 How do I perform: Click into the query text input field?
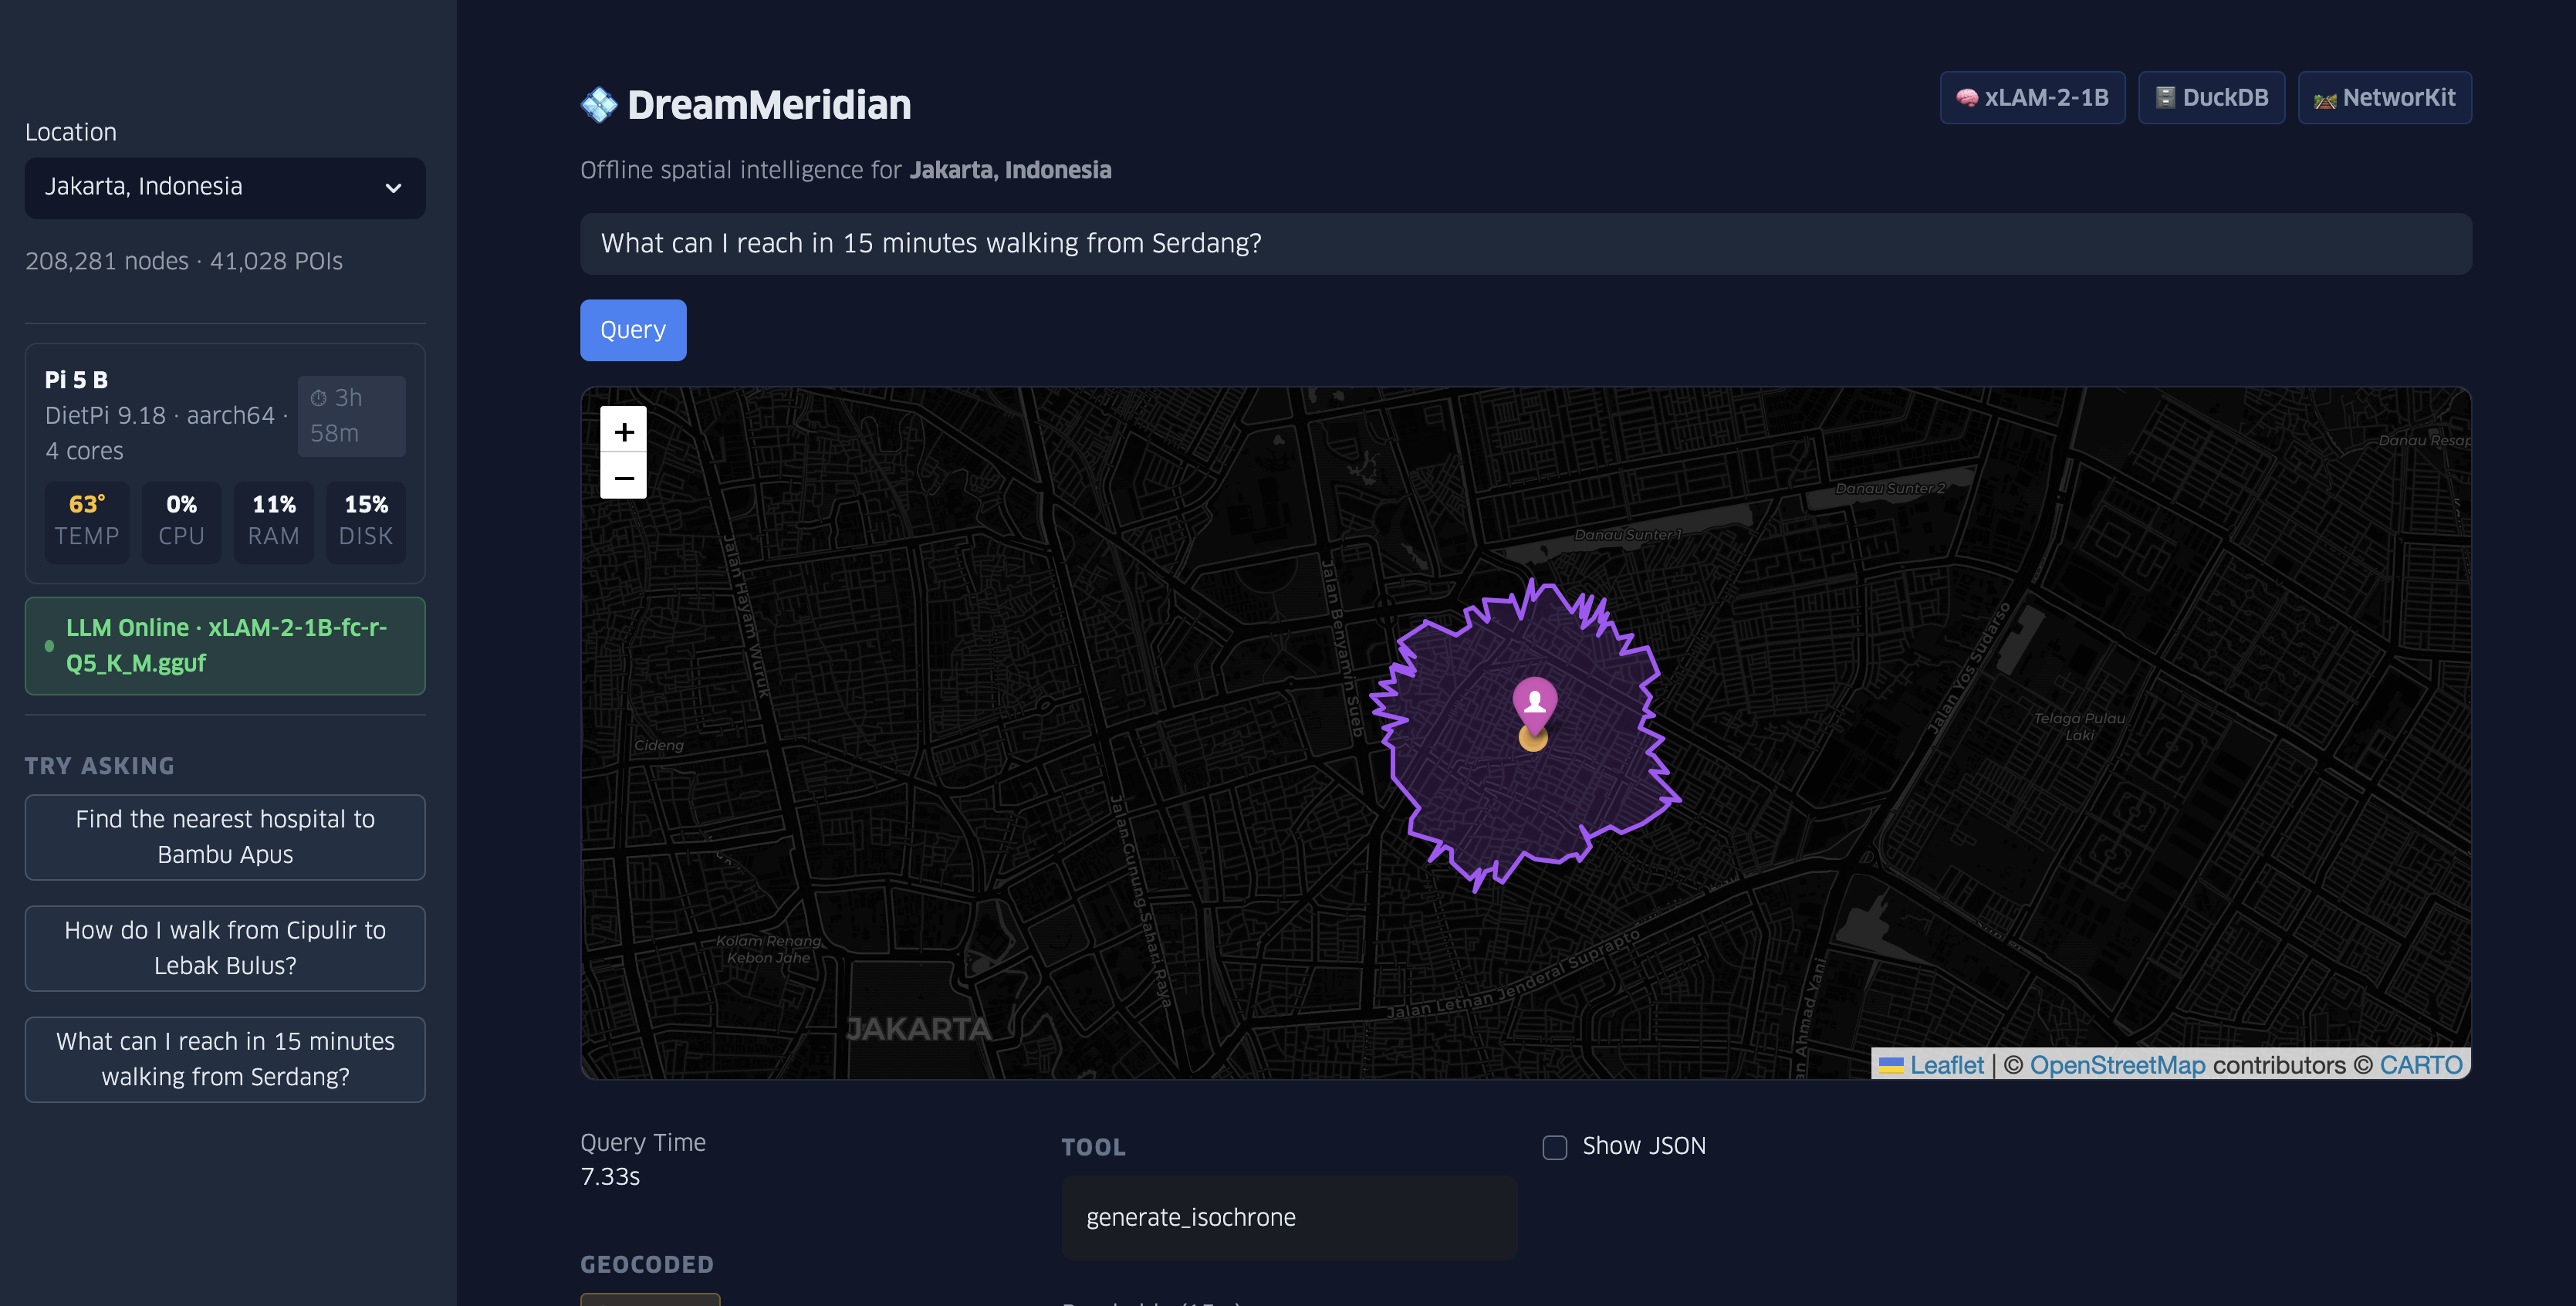click(x=1524, y=243)
